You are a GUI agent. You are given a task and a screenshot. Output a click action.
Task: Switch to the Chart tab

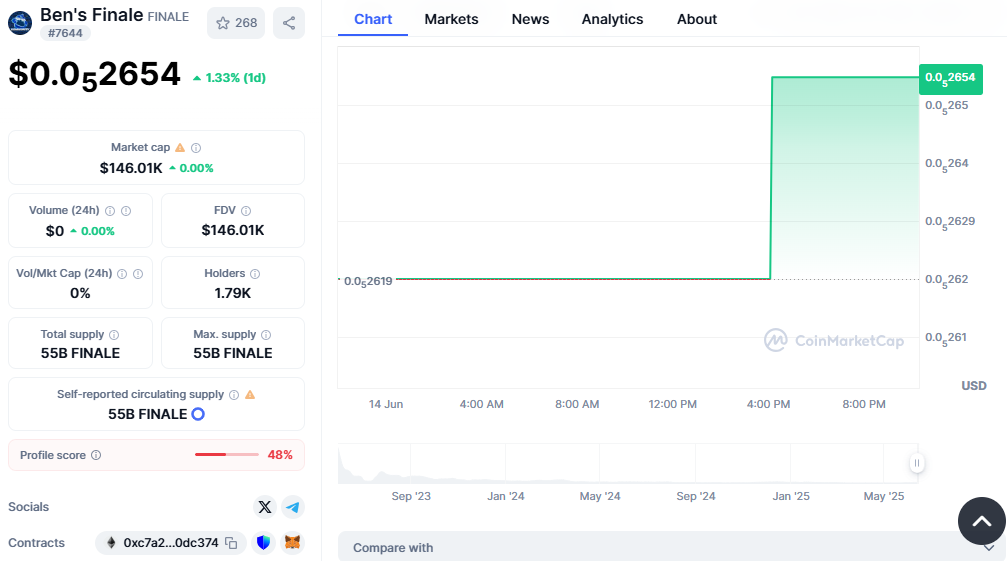pos(372,19)
